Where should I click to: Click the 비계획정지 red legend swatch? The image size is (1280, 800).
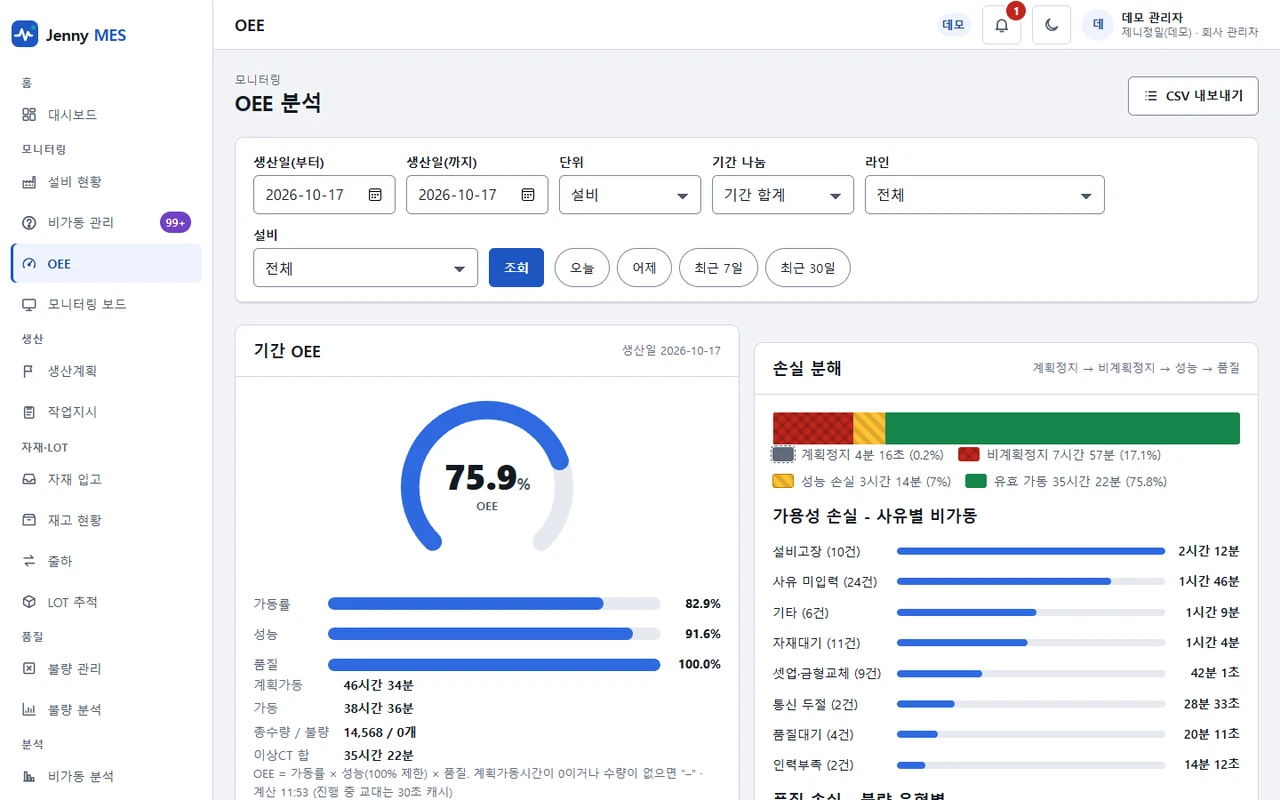[x=969, y=454]
